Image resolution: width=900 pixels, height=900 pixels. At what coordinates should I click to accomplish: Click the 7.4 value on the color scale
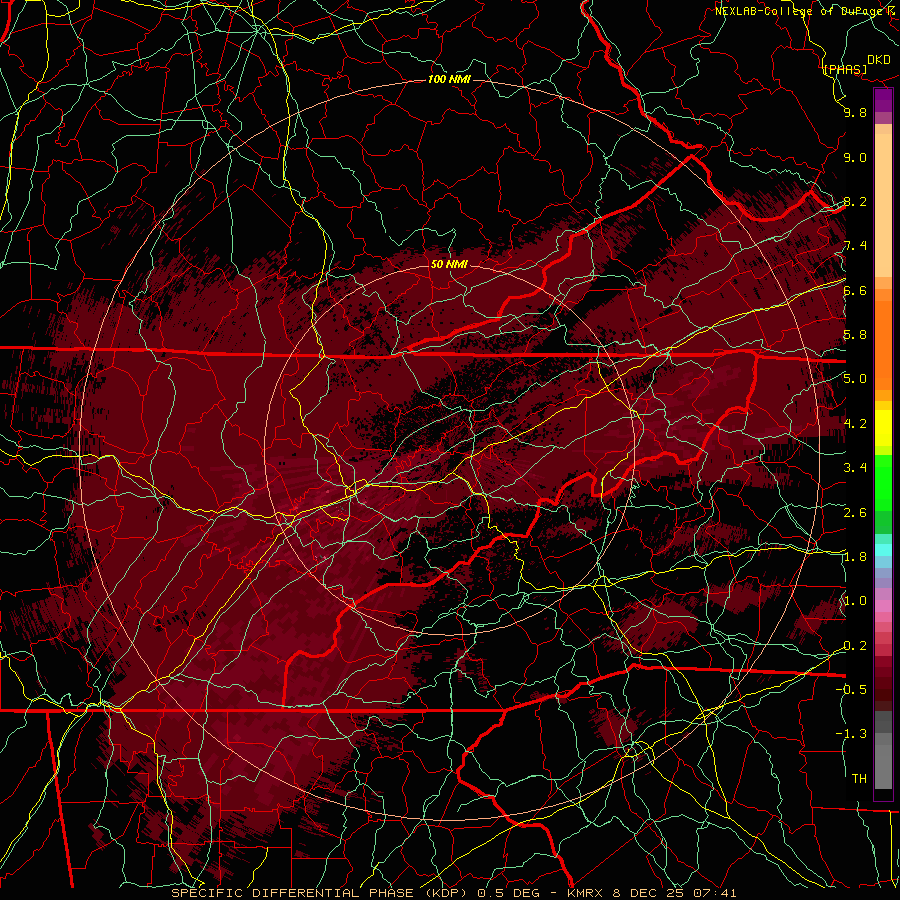pos(855,246)
